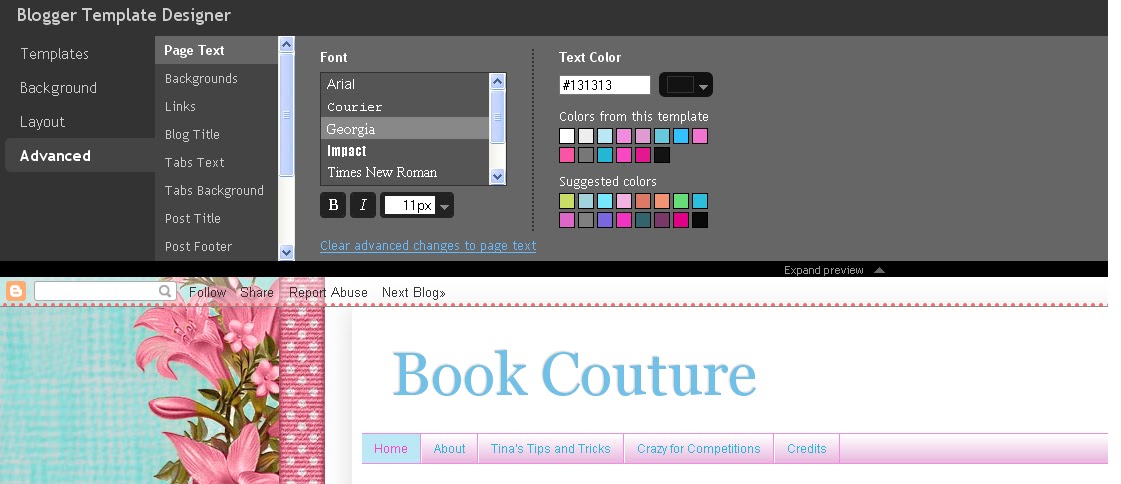
Task: Pick the violet-blue swatch in suggested colors
Action: [x=605, y=219]
